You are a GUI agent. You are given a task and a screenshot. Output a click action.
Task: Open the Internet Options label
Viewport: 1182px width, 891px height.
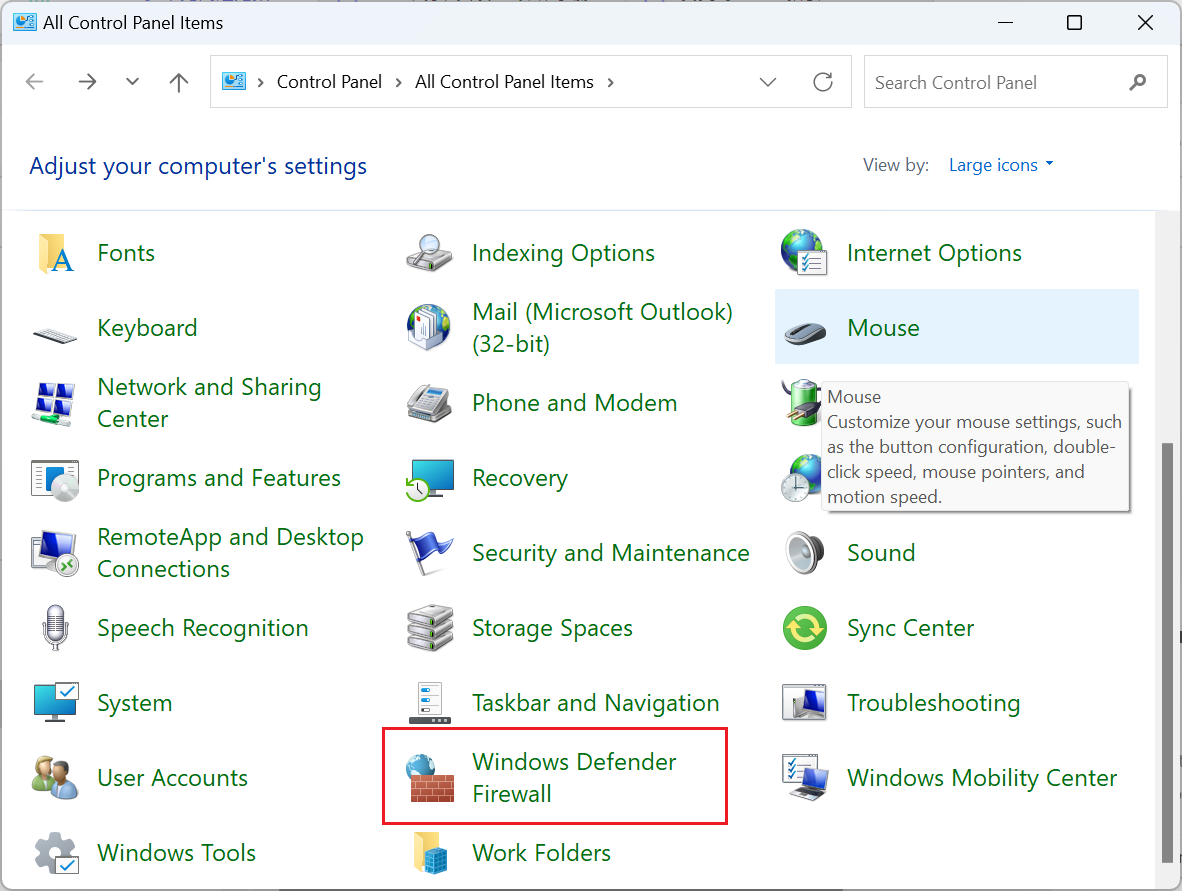click(x=934, y=253)
